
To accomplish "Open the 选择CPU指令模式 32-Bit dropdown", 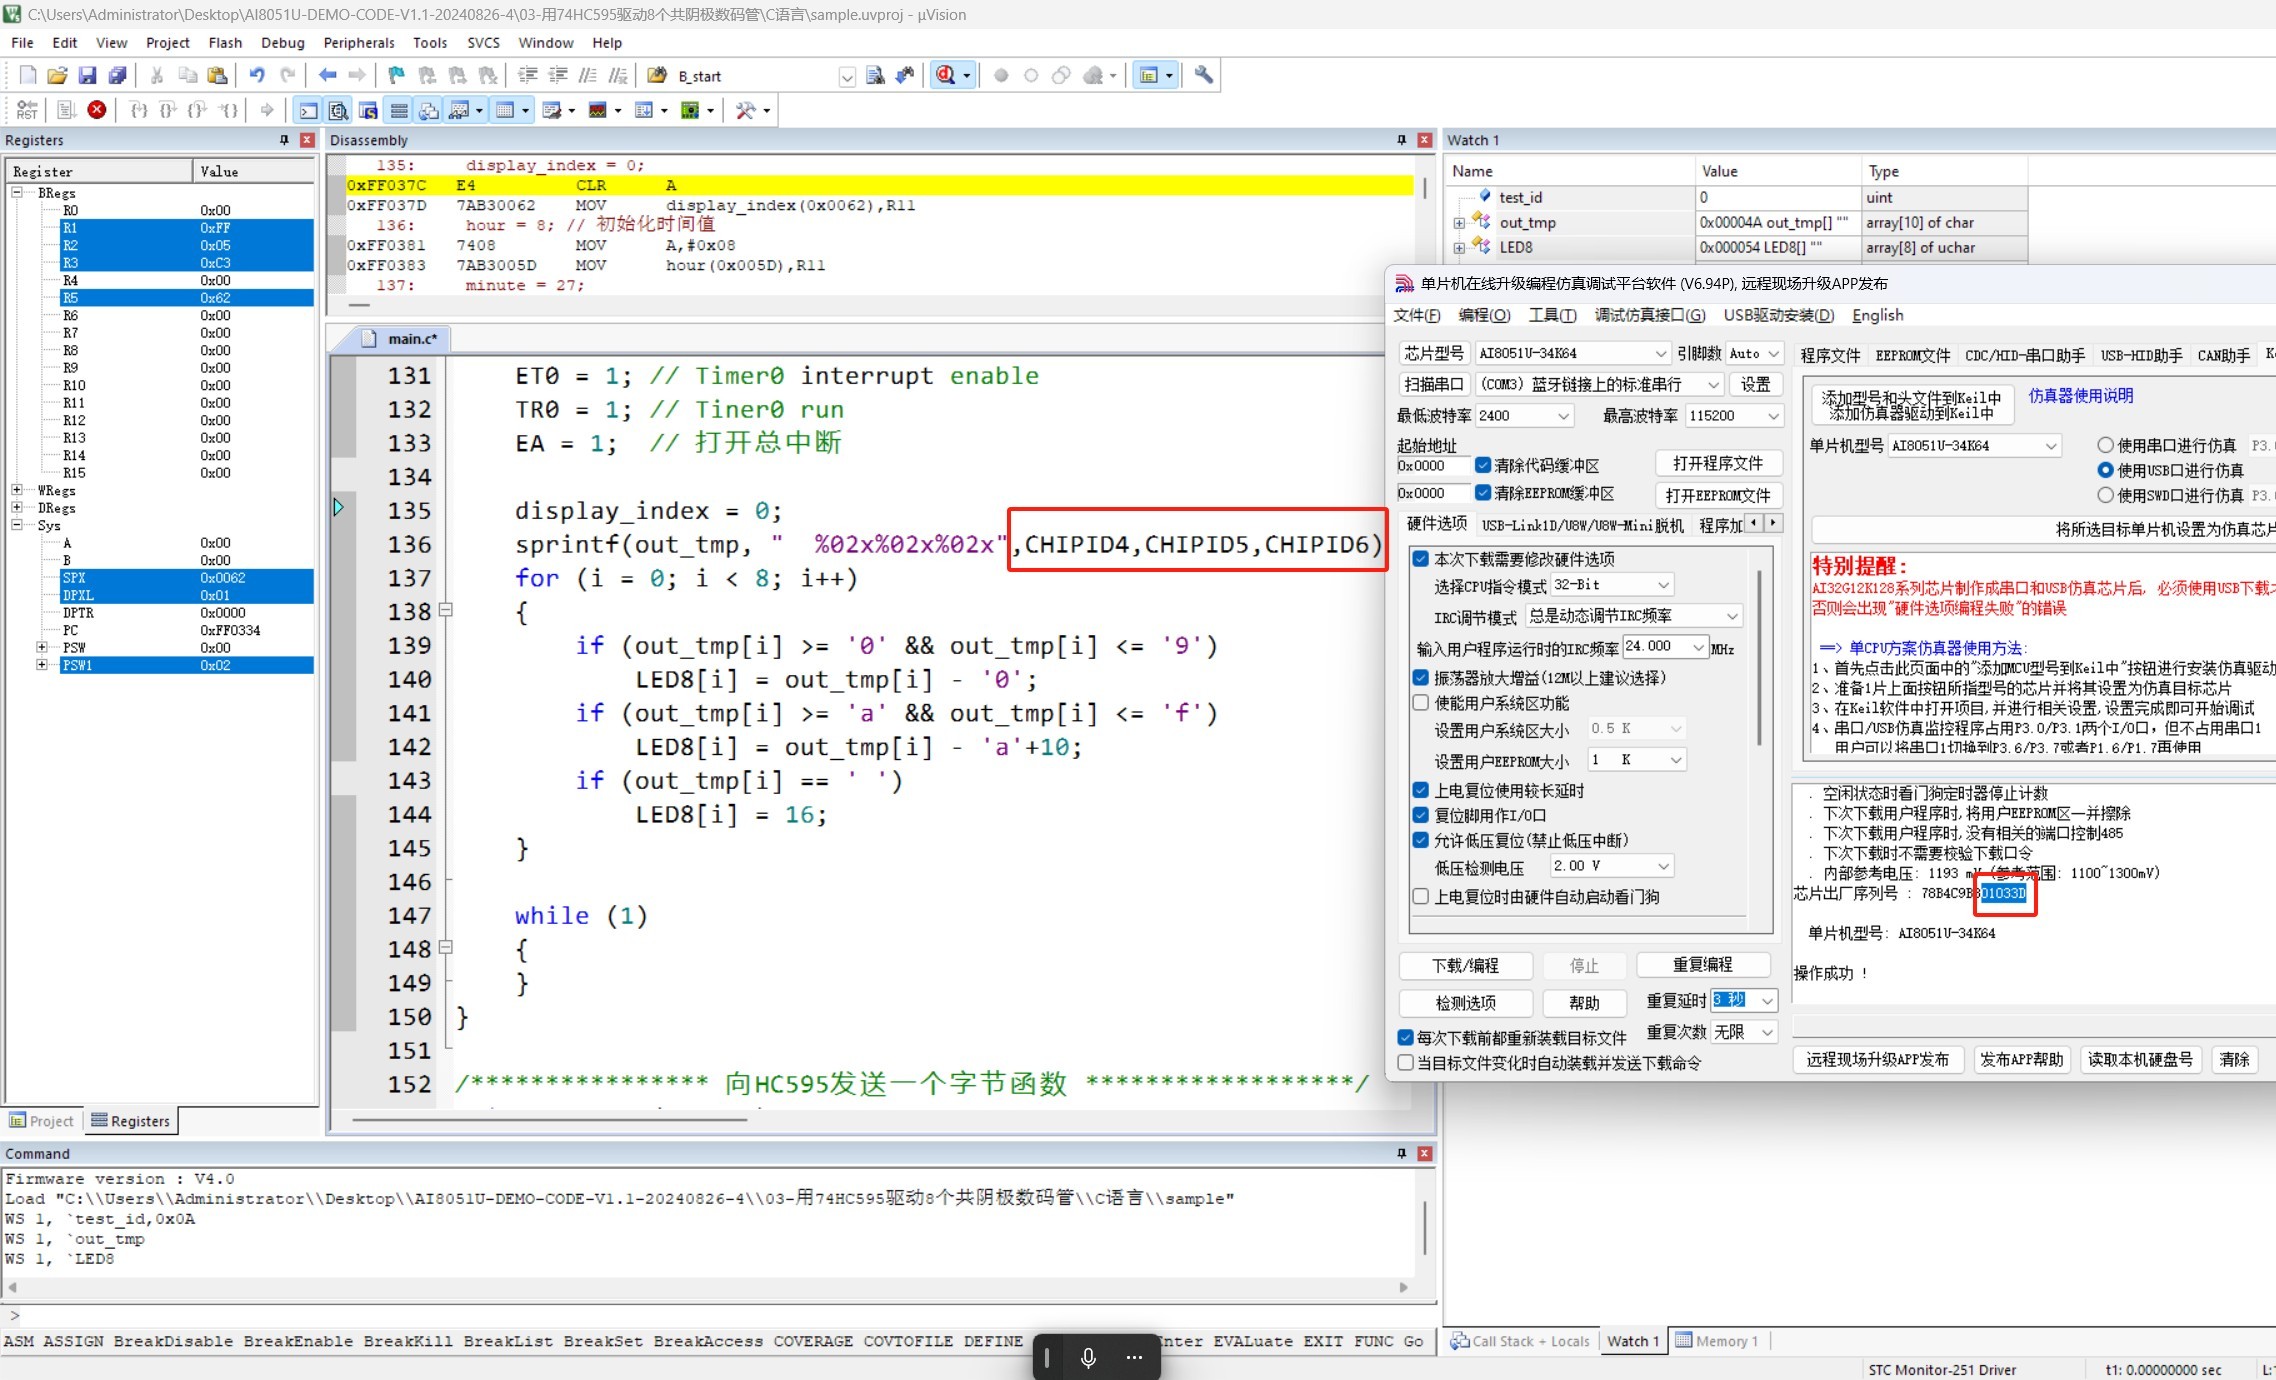I will 1612,585.
